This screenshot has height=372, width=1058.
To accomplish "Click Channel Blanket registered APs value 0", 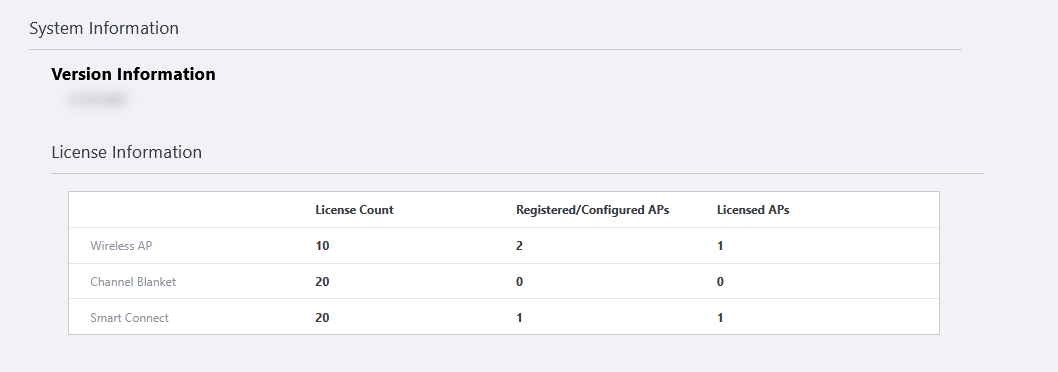I will (x=520, y=282).
